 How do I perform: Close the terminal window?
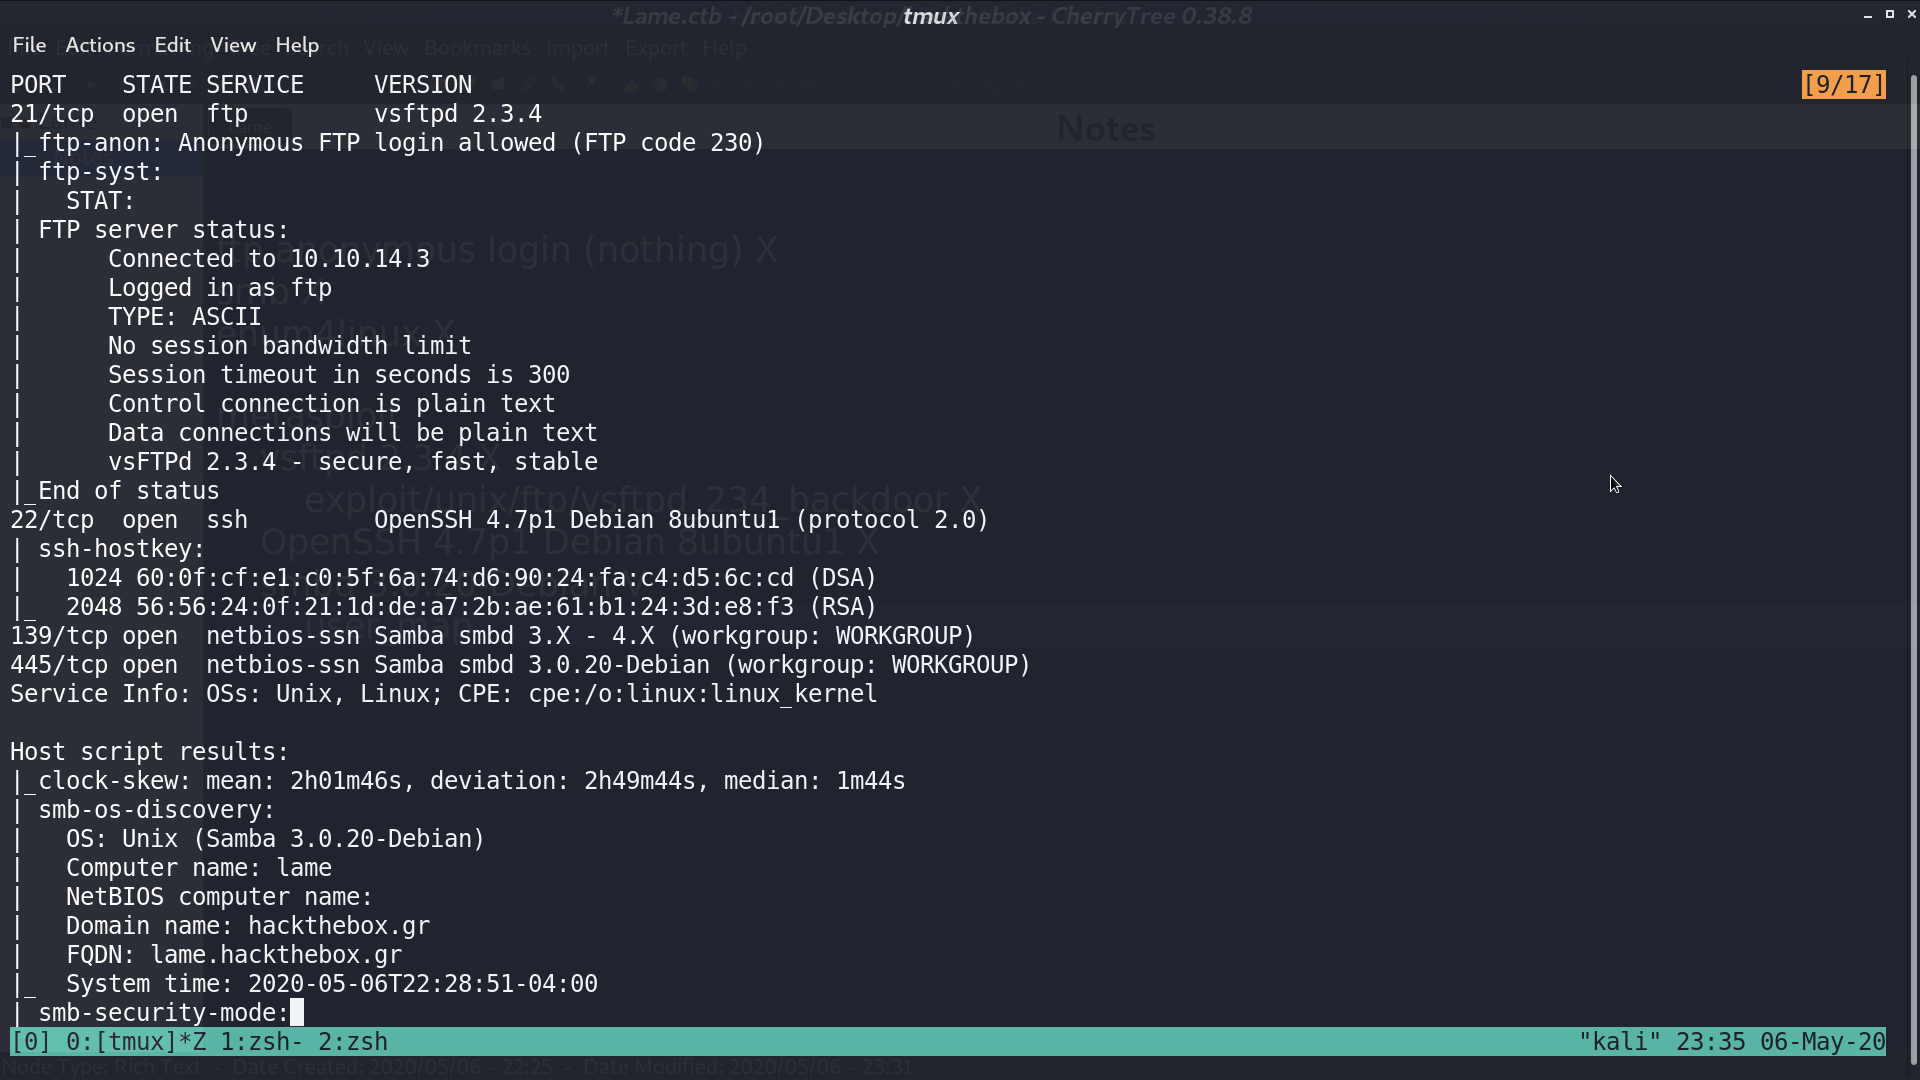coord(1912,14)
